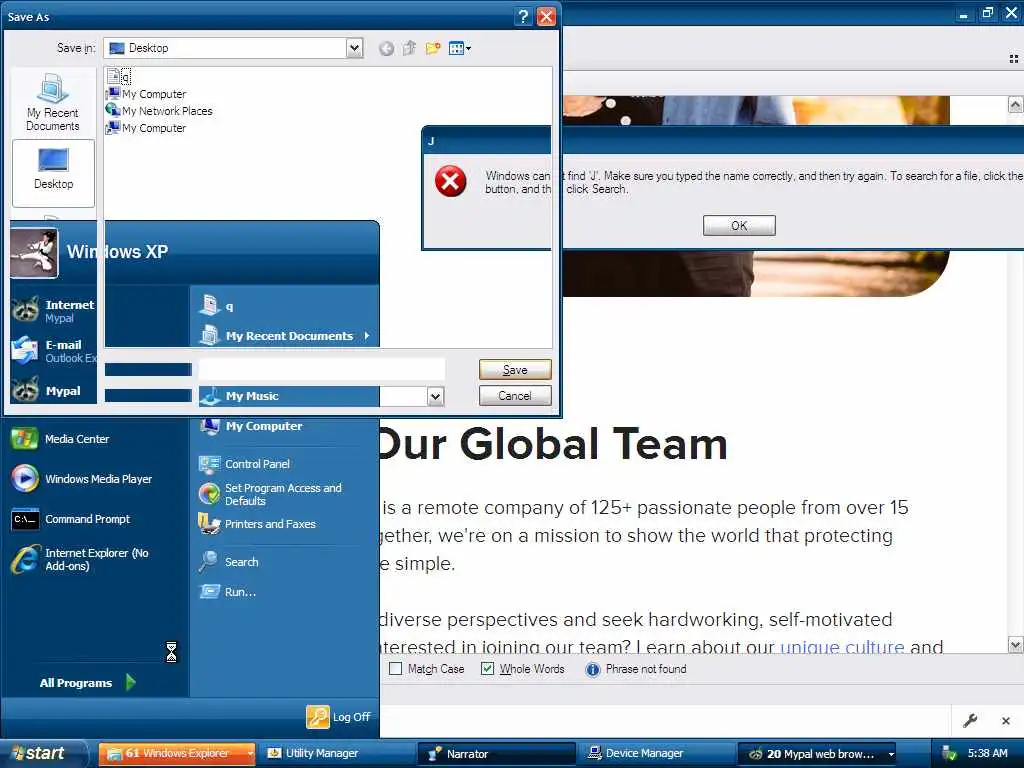1024x768 pixels.
Task: Click the Start menu user picture
Action: (34, 253)
